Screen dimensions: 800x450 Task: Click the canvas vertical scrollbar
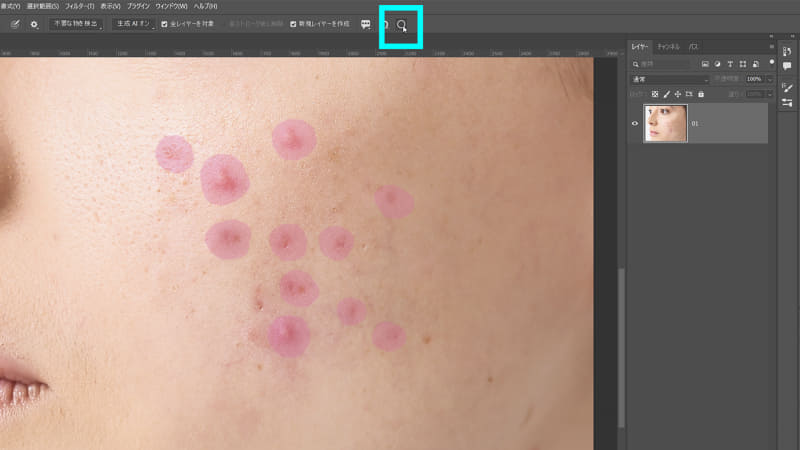pos(621,347)
